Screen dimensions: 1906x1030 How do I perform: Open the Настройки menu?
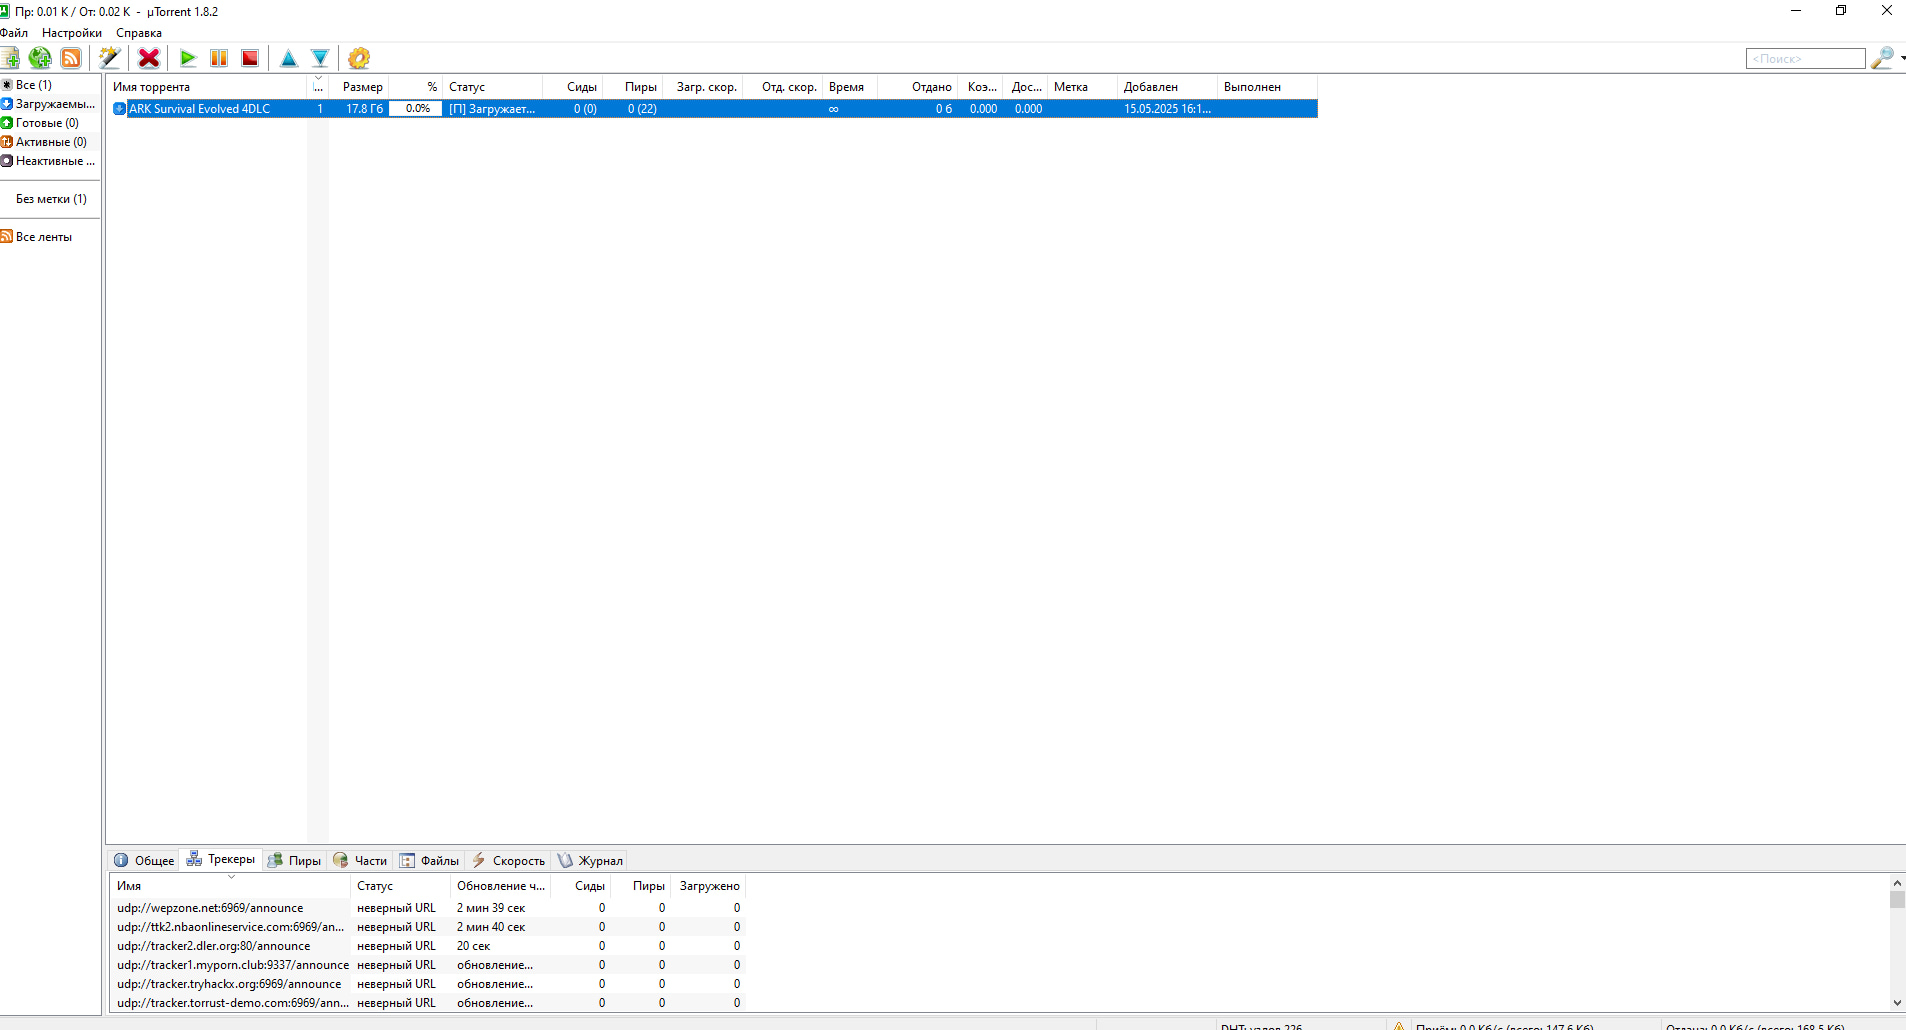72,33
